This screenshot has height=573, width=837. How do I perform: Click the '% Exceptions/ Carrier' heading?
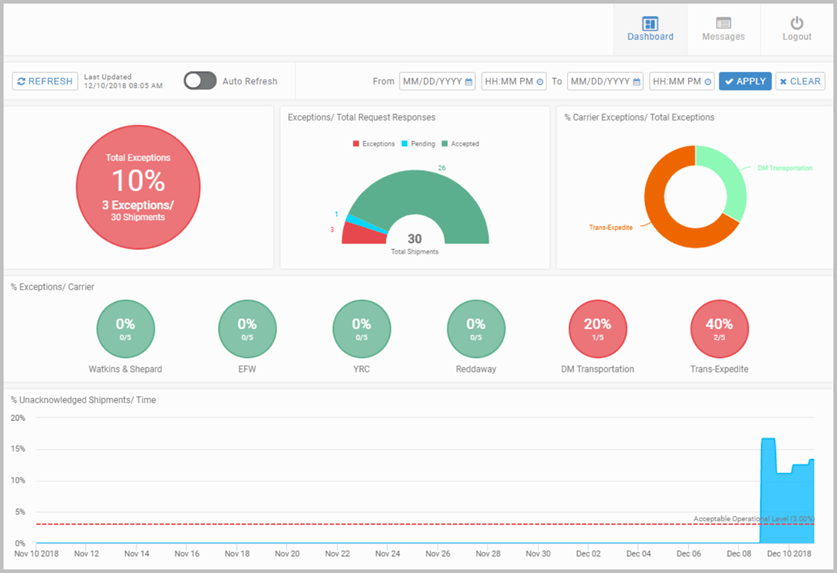52,287
